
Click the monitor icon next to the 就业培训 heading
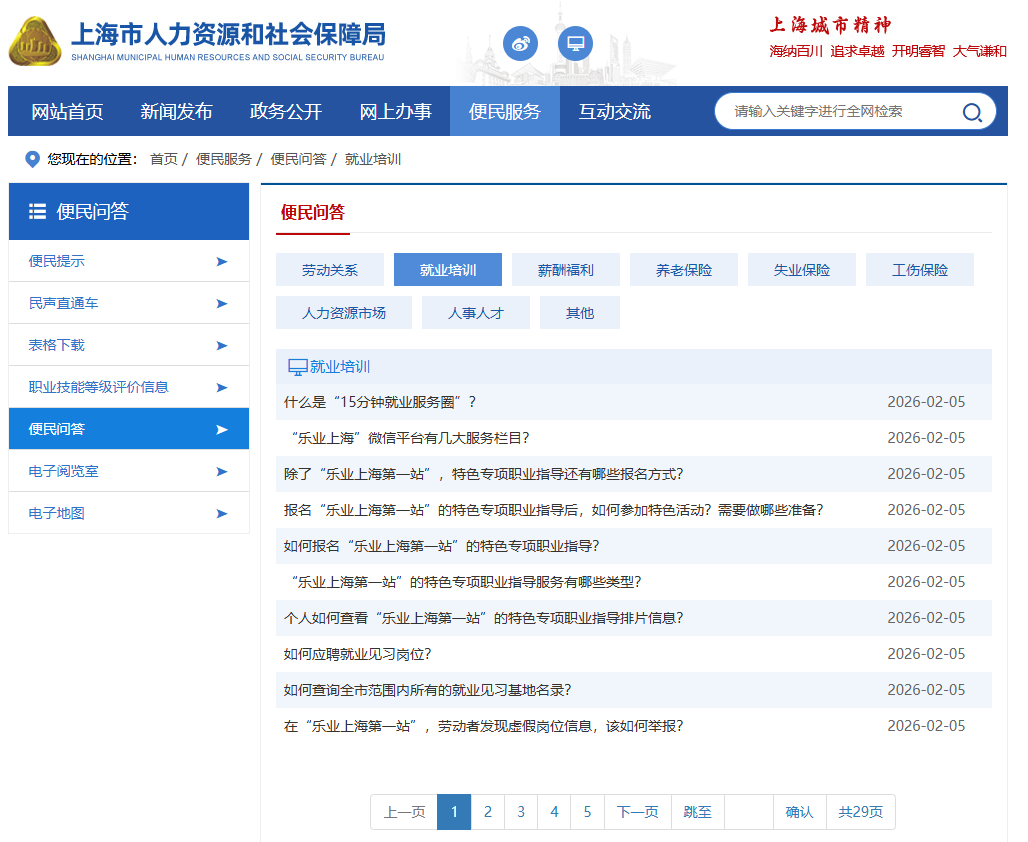[x=297, y=367]
